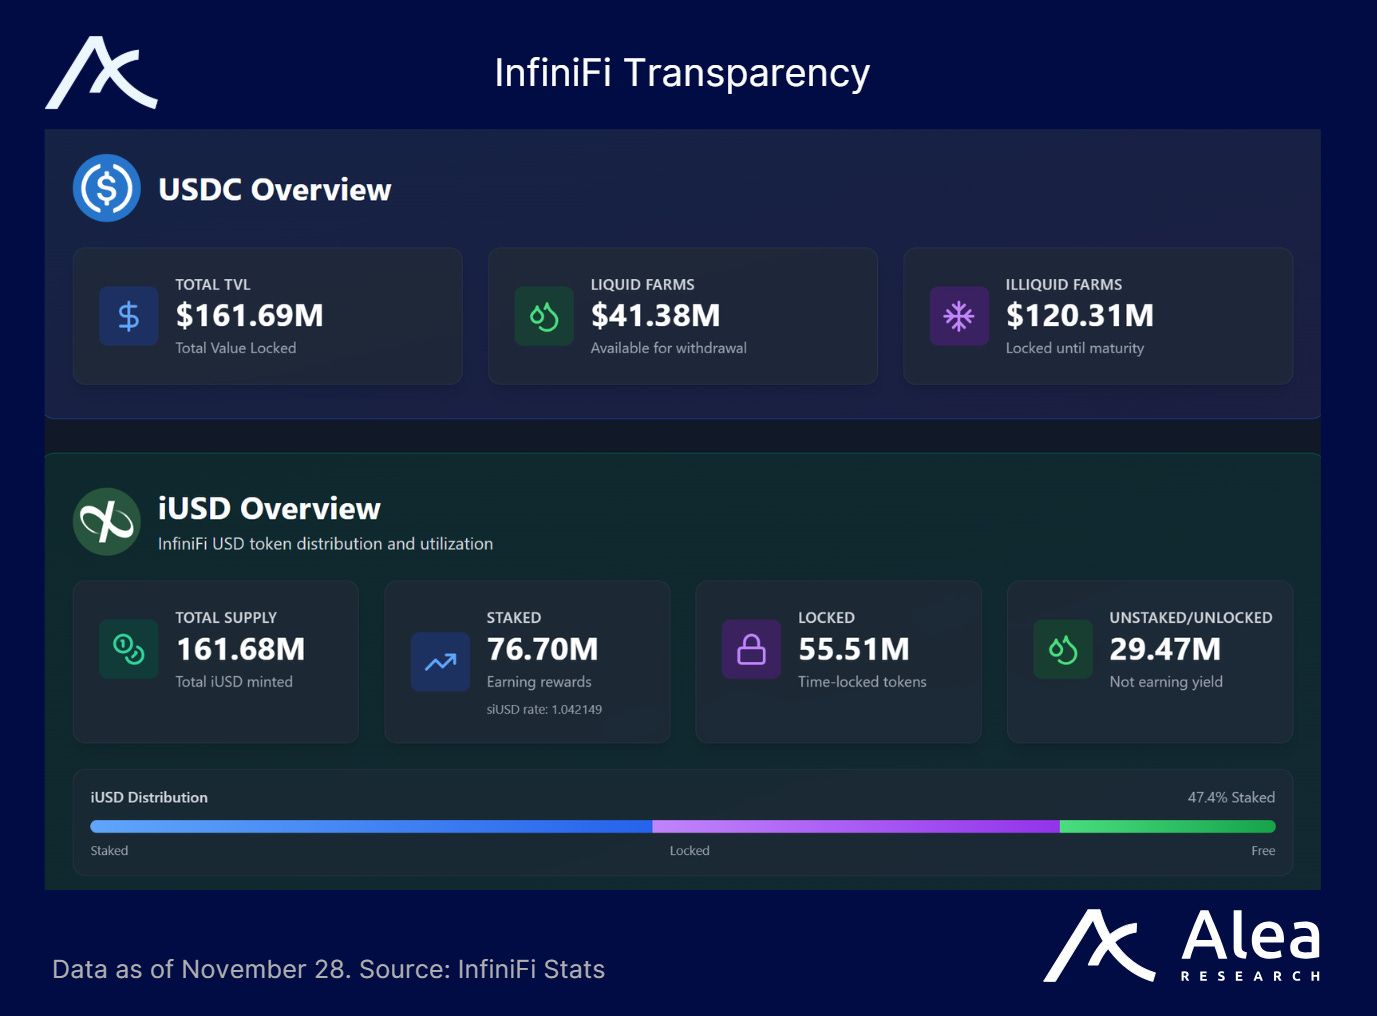
Task: Click the Time-locked tokens caption
Action: [862, 681]
